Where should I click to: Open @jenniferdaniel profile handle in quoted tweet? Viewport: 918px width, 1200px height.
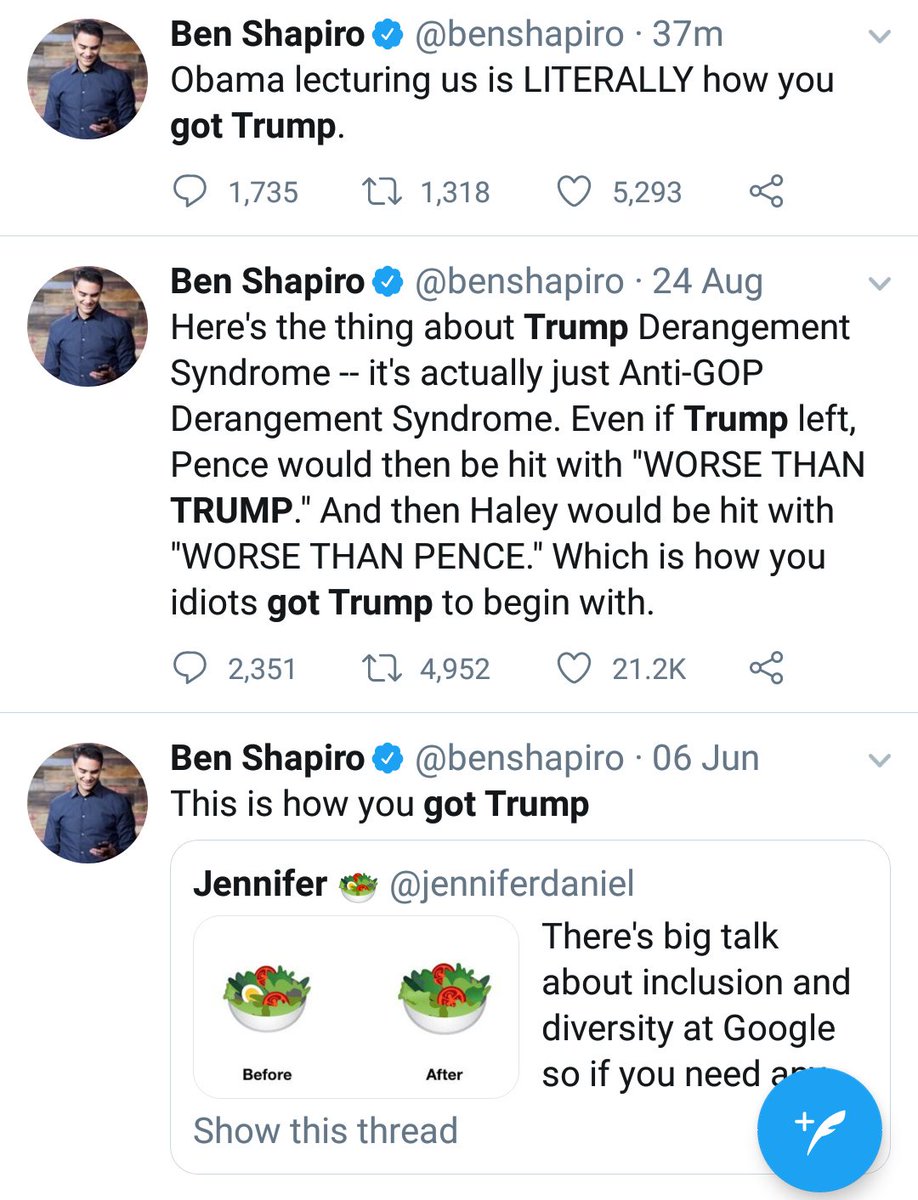click(511, 884)
